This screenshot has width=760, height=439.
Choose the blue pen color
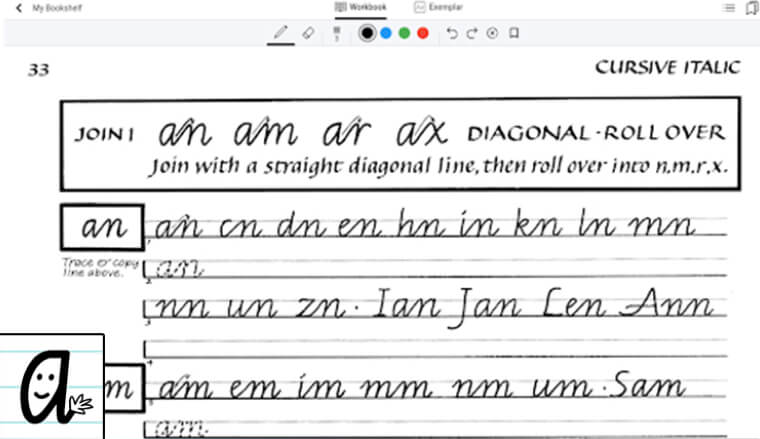tap(386, 33)
